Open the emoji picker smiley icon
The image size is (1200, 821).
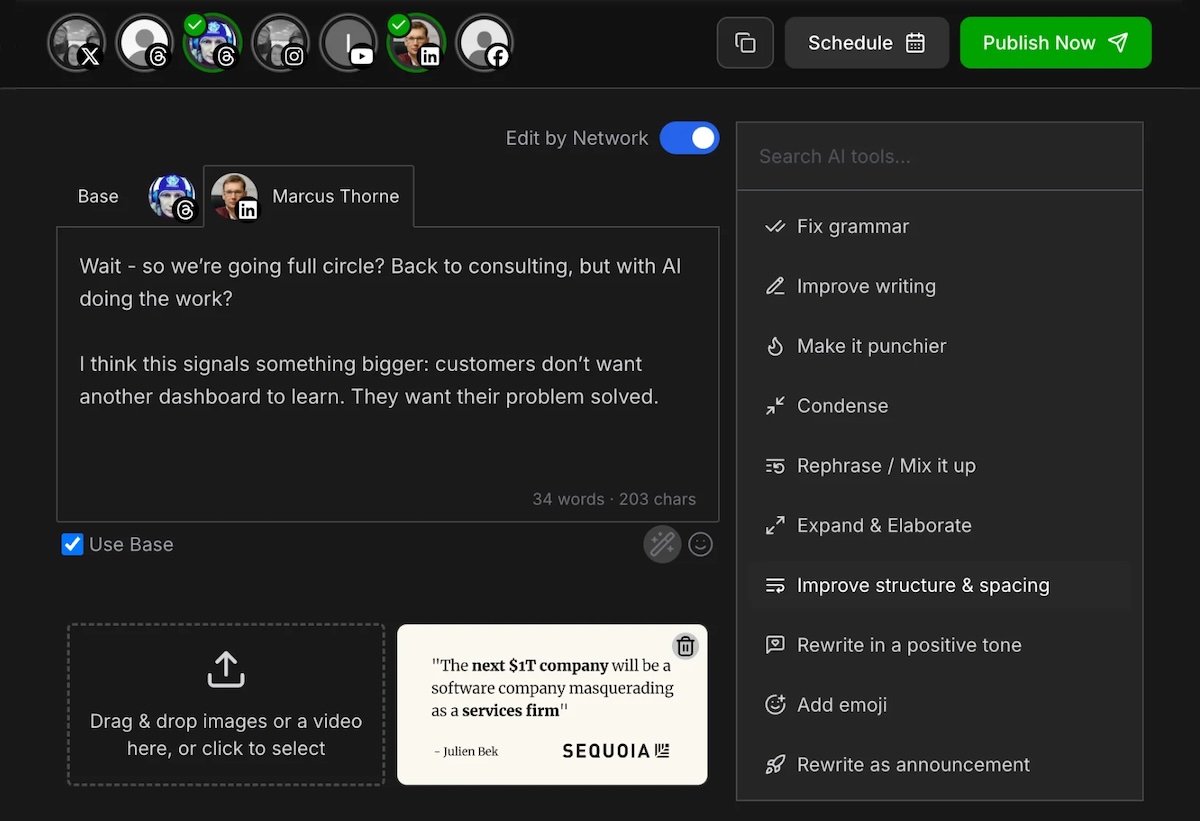(701, 544)
